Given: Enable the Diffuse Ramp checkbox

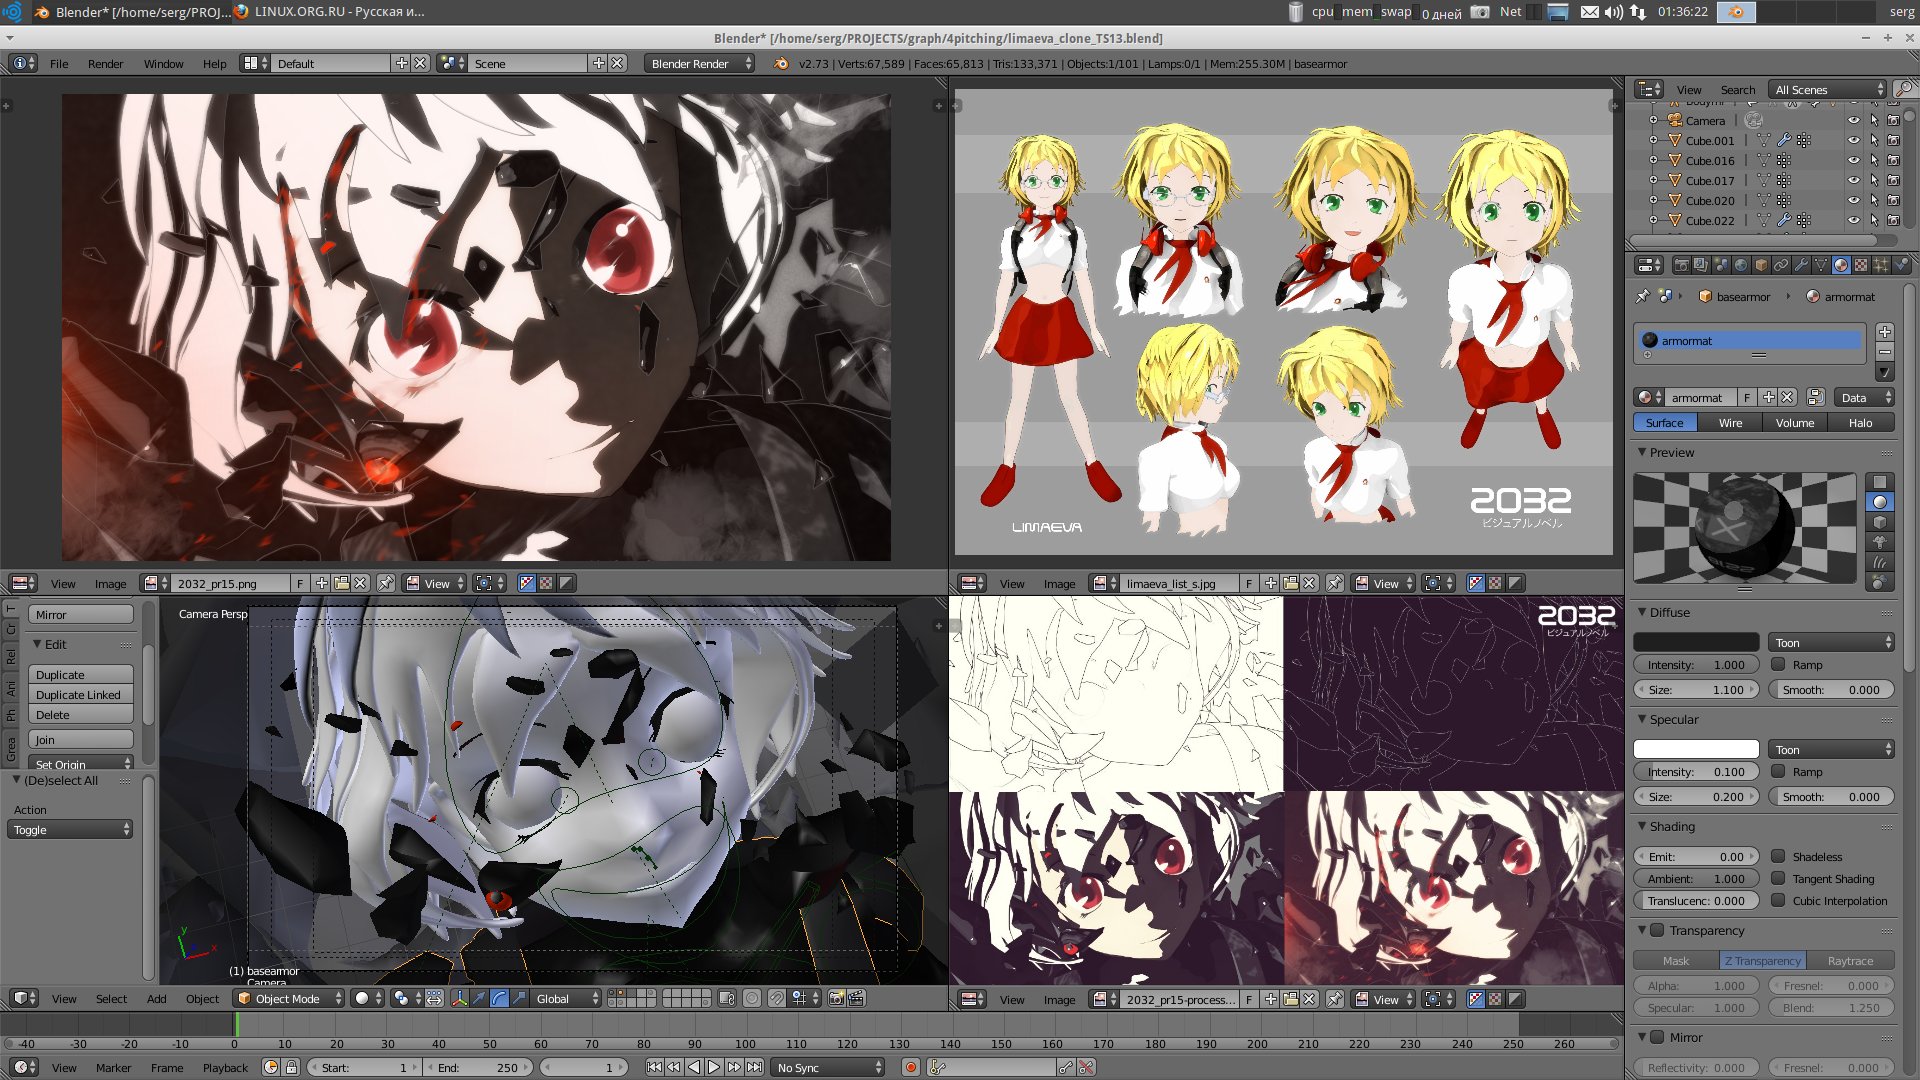Looking at the screenshot, I should (1778, 665).
